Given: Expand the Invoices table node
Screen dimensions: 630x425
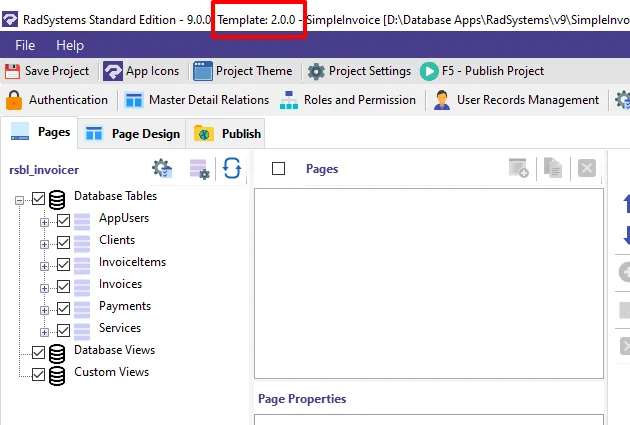Looking at the screenshot, I should coord(44,288).
